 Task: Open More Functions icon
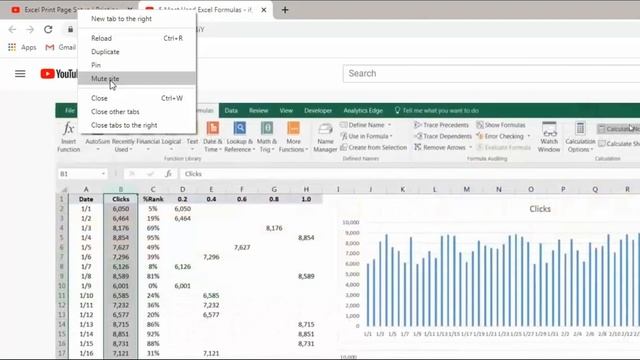(293, 128)
